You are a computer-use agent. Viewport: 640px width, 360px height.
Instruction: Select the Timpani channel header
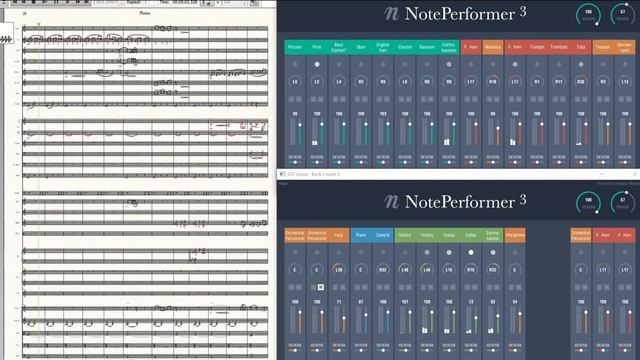tap(603, 47)
